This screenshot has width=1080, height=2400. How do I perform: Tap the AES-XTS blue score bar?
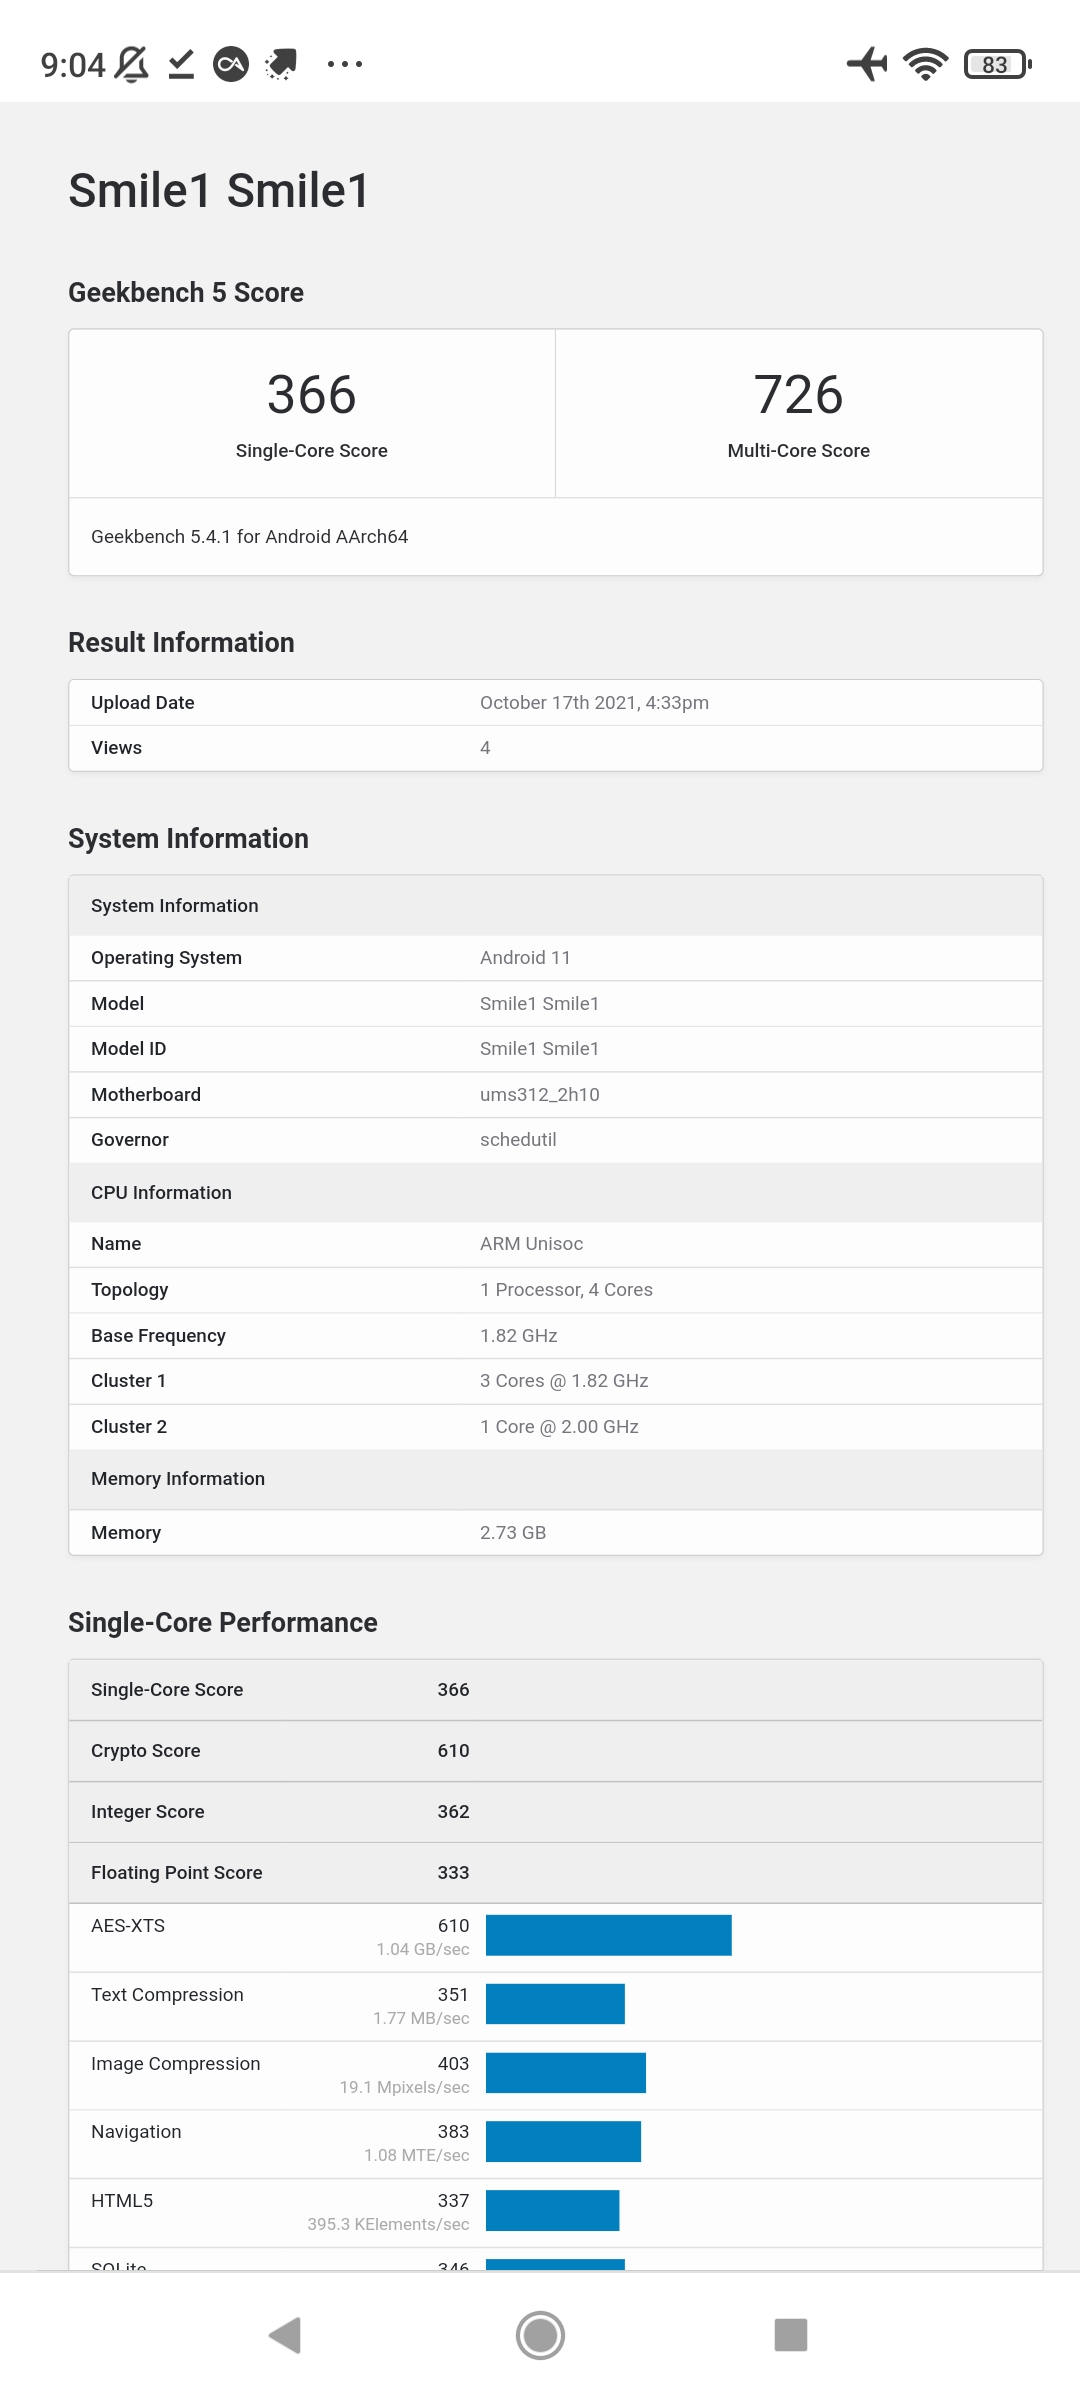point(608,1935)
